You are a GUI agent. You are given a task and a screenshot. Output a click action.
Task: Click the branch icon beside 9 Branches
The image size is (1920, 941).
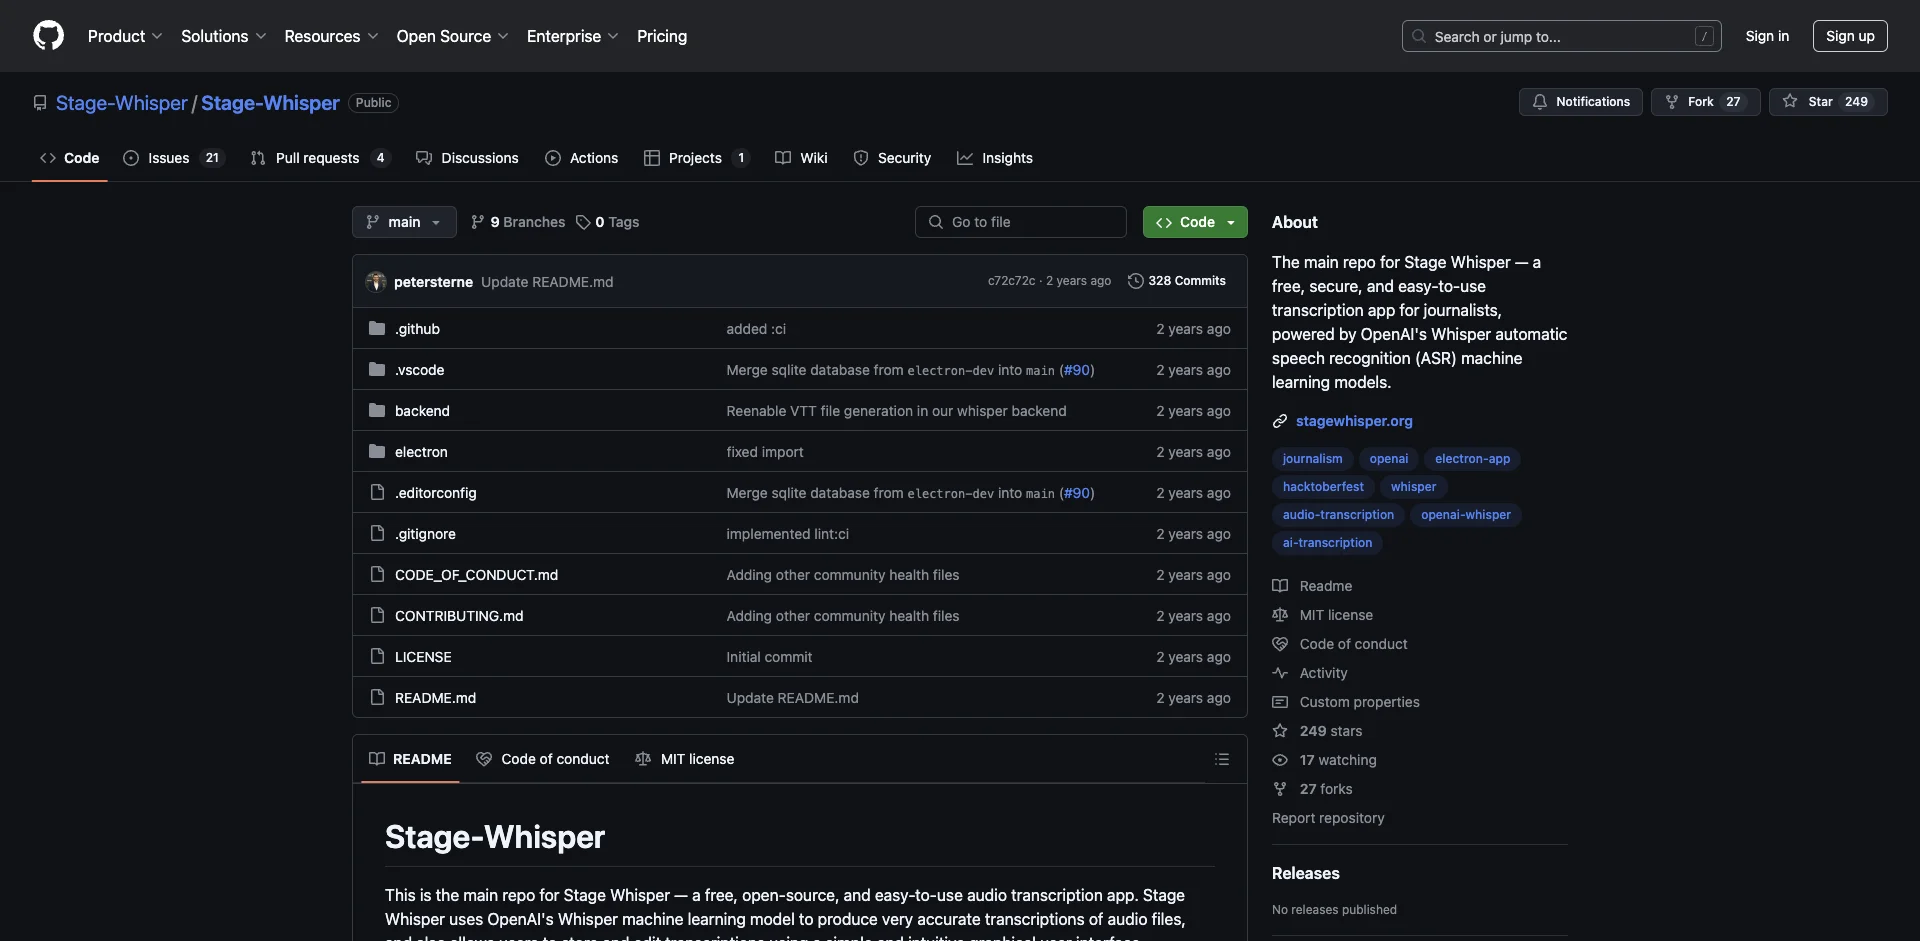click(478, 222)
